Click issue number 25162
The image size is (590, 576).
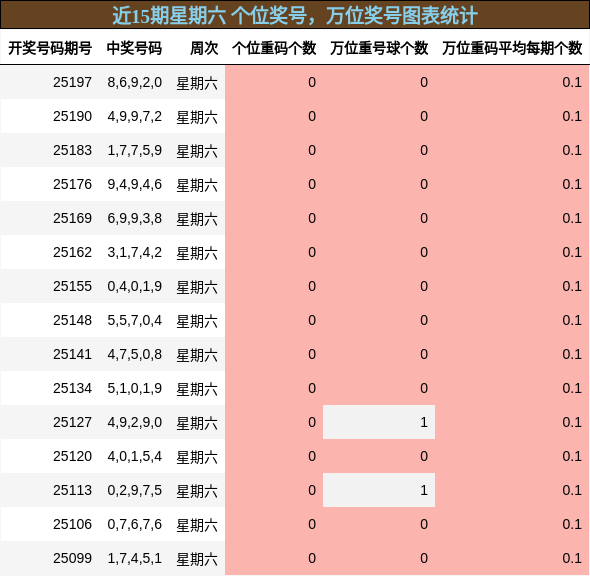click(72, 252)
